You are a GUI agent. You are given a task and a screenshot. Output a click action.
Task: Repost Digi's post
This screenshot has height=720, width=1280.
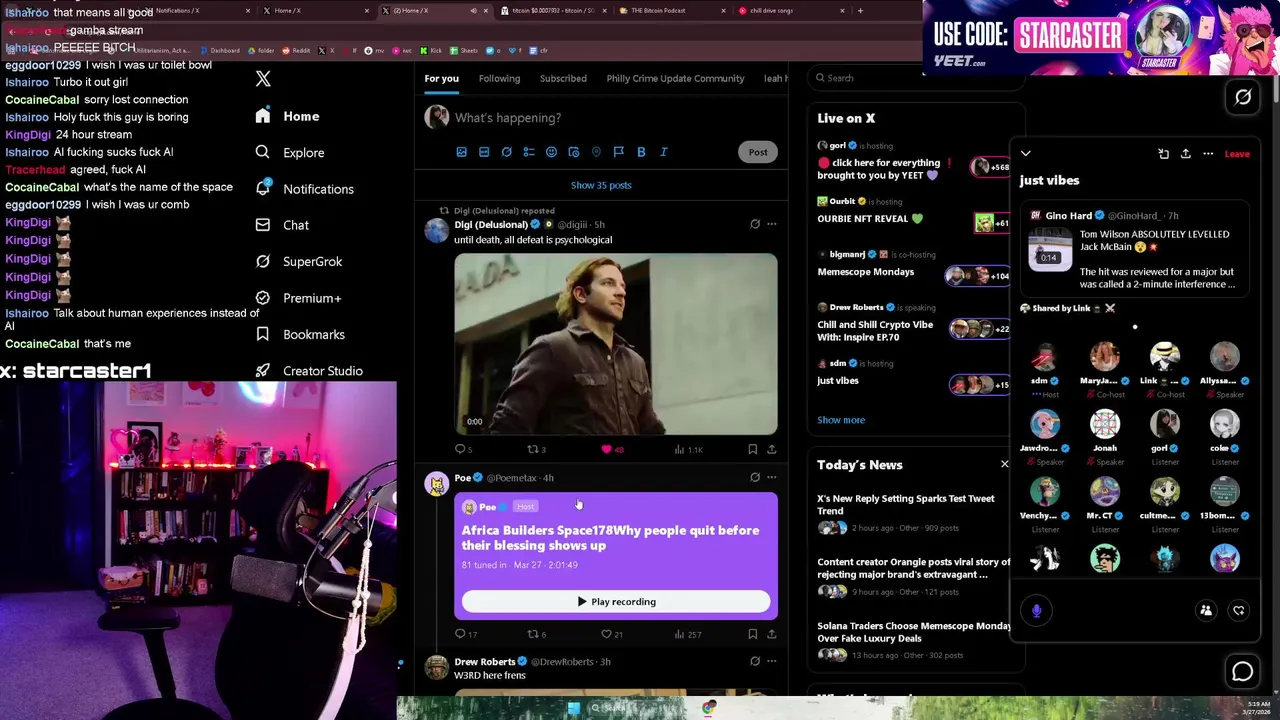coord(536,450)
